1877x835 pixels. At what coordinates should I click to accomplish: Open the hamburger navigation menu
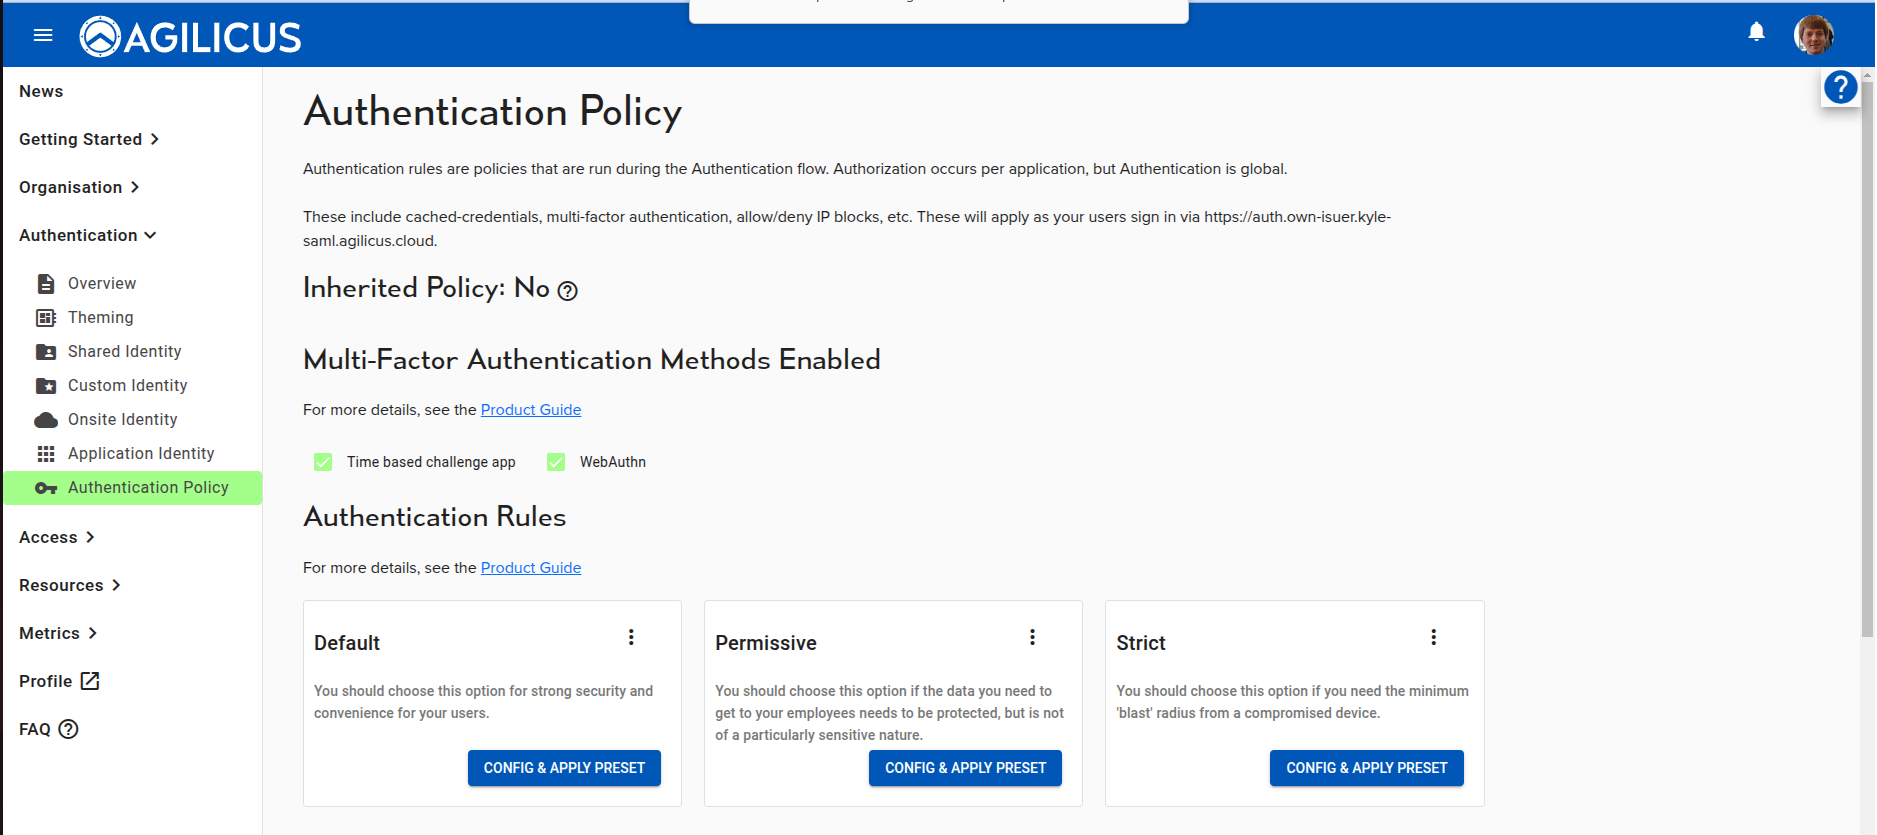coord(42,34)
